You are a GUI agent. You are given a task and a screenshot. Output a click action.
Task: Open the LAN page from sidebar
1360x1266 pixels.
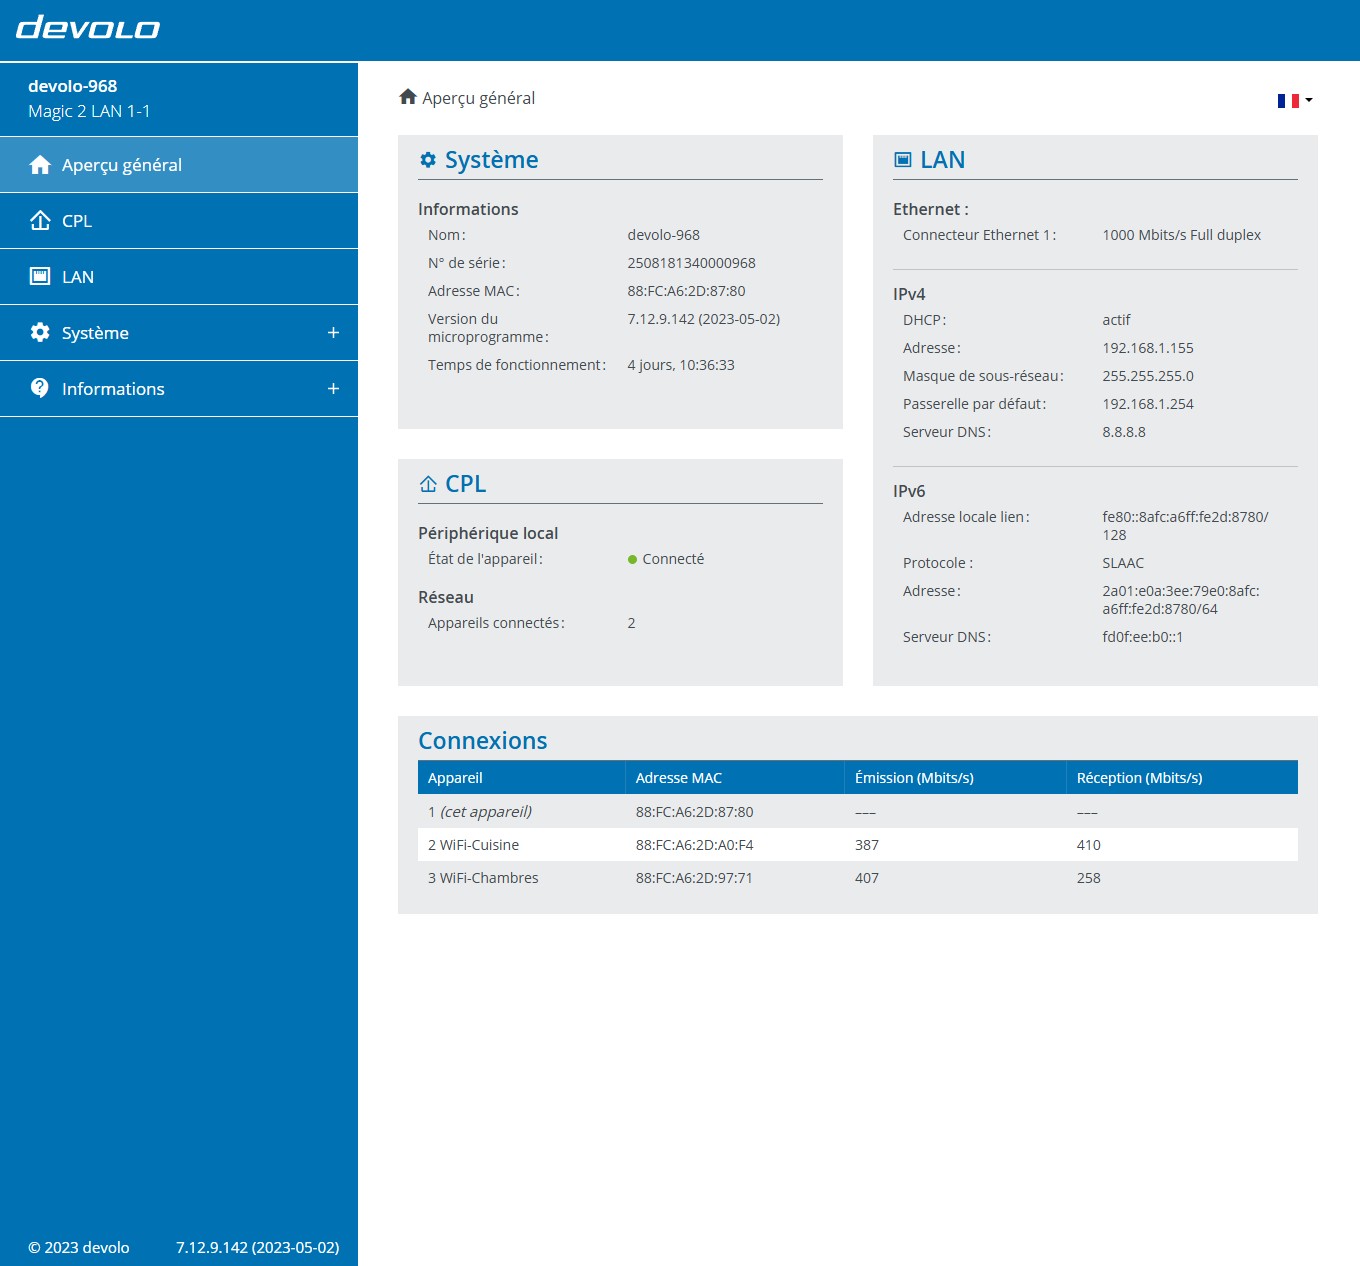(78, 277)
